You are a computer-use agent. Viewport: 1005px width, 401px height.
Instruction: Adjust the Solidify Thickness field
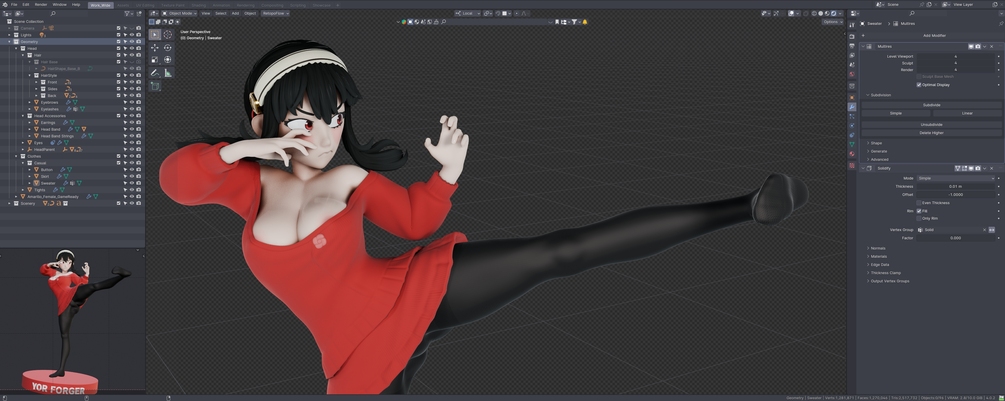[955, 186]
